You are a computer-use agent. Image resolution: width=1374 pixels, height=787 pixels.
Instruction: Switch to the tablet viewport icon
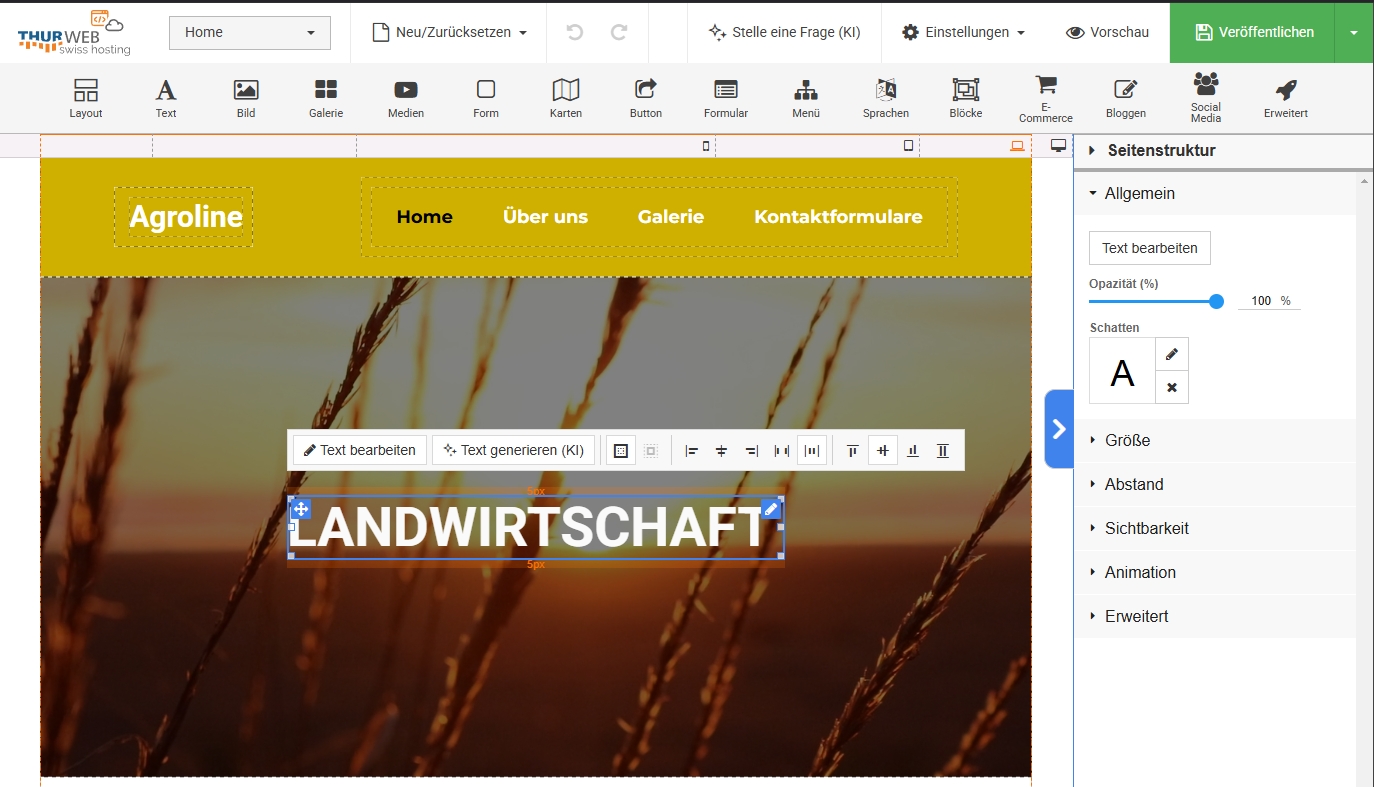908,146
